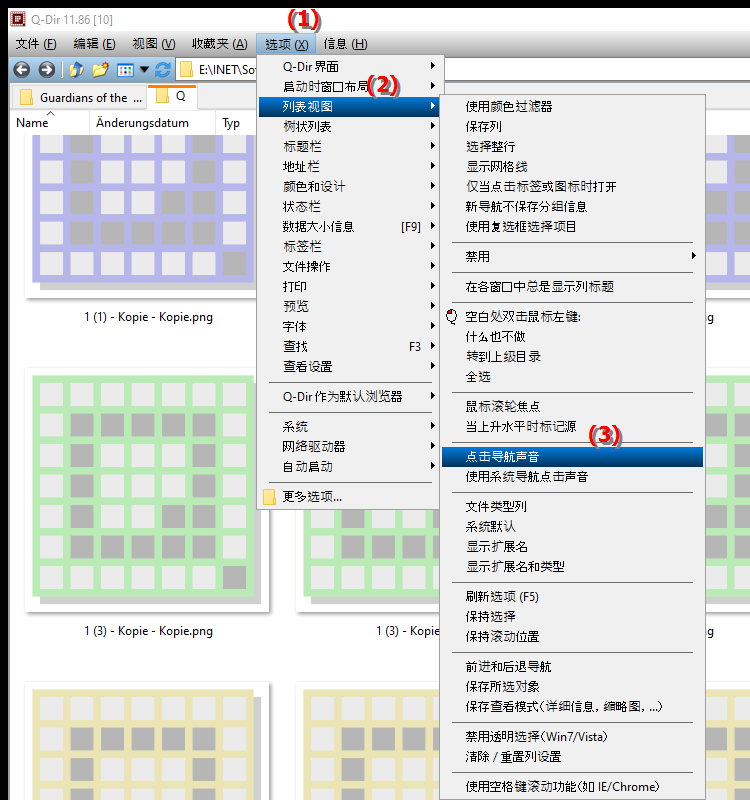This screenshot has width=750, height=800.
Task: Open the 视图 (V) menu
Action: click(154, 44)
